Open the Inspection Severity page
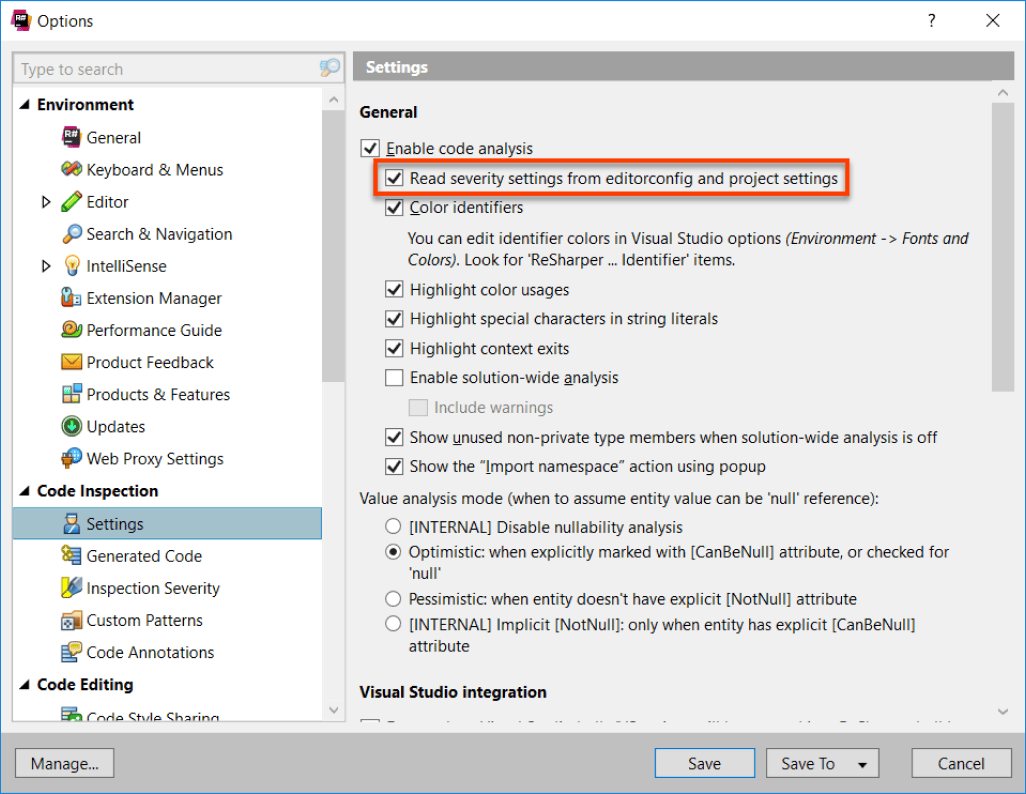 150,587
